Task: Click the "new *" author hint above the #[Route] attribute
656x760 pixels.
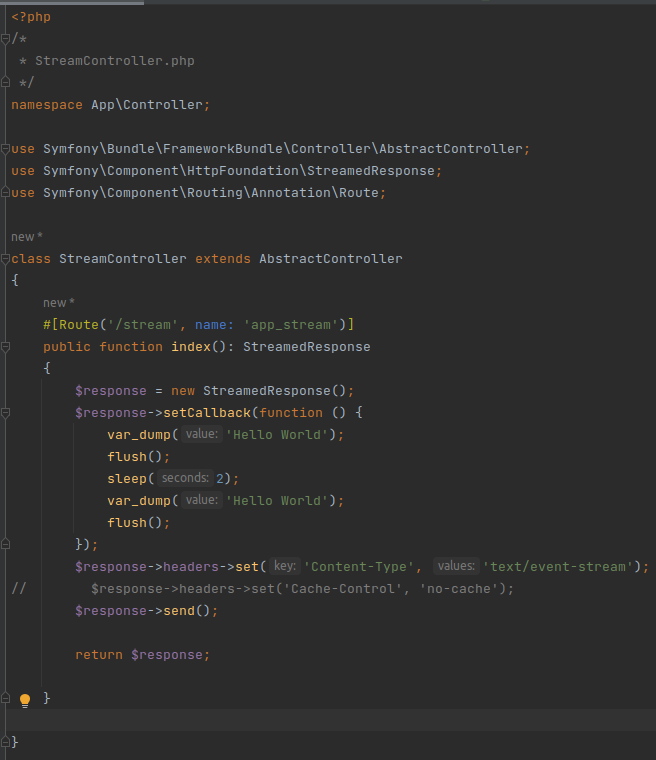Action: tap(59, 302)
